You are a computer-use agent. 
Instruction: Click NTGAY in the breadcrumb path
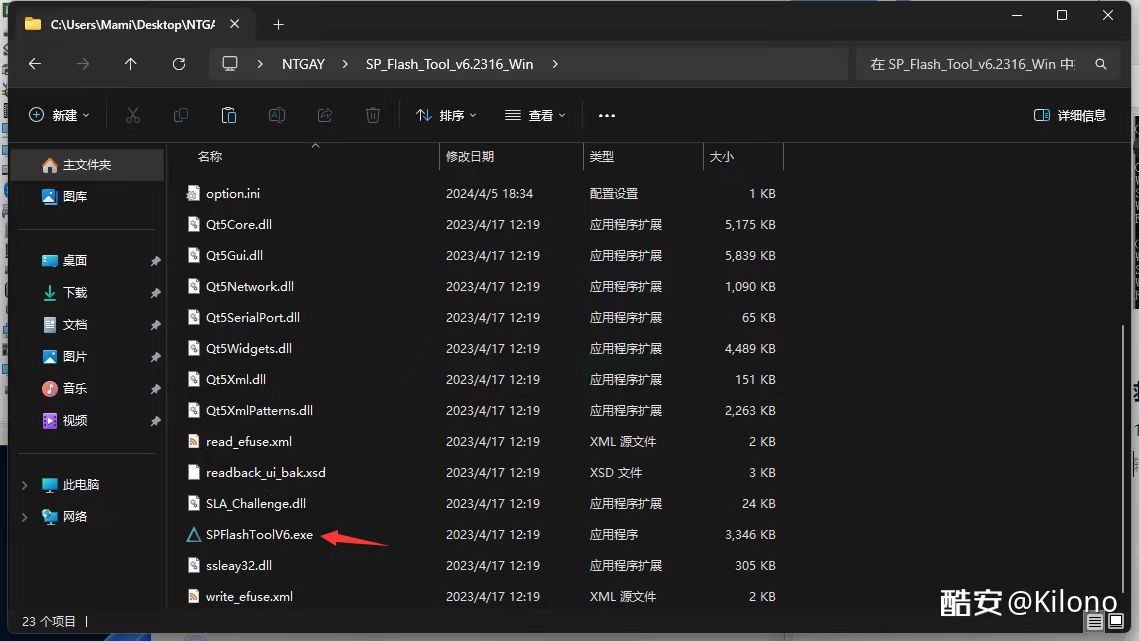[303, 64]
